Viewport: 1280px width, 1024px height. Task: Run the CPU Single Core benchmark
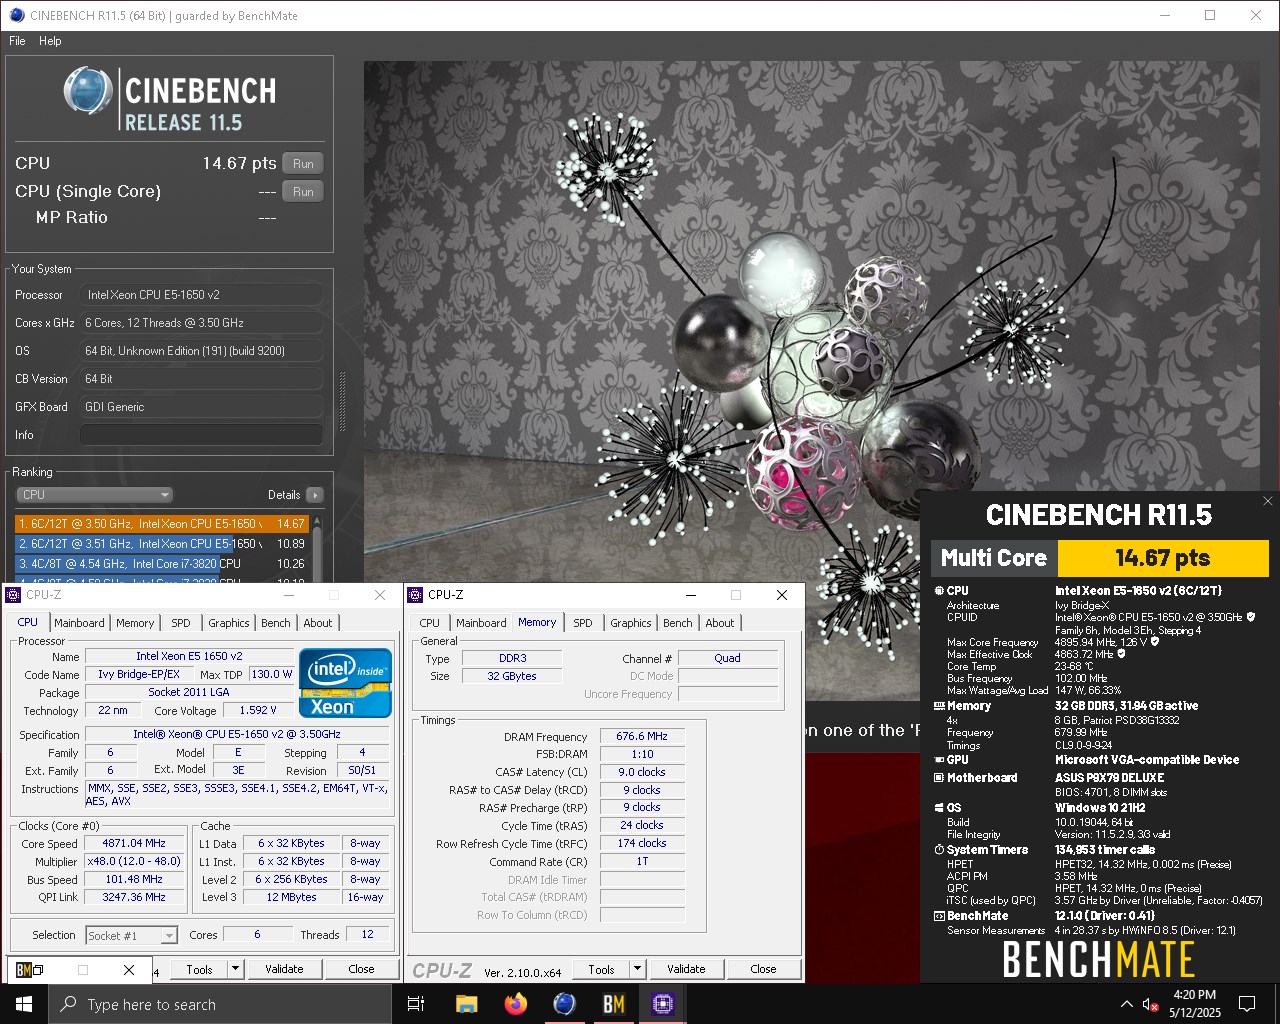pos(303,192)
